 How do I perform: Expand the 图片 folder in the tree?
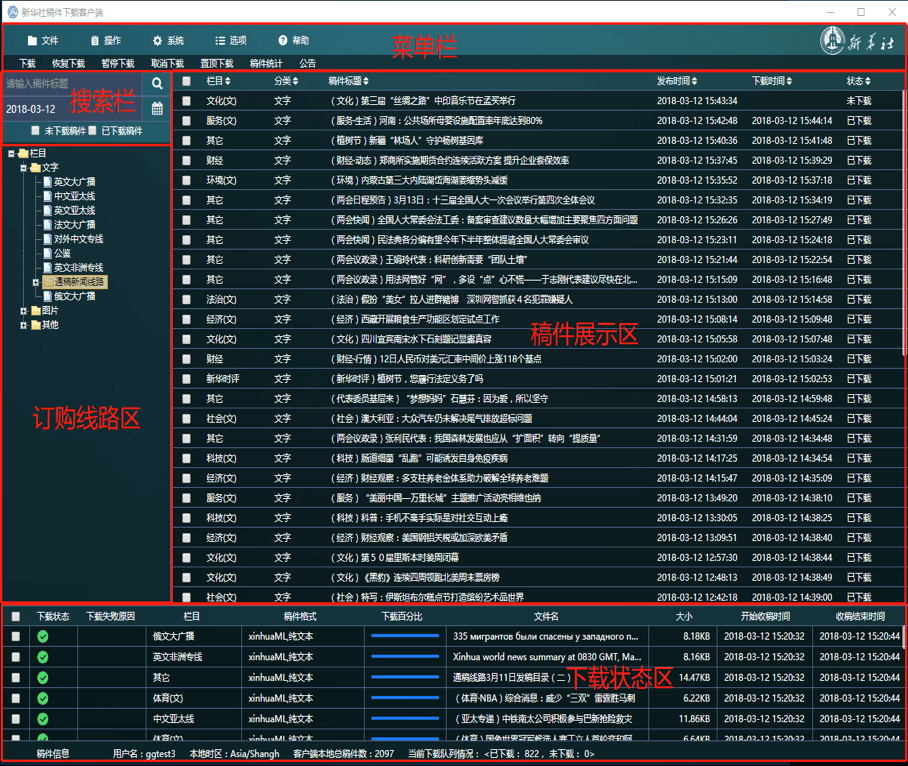click(x=24, y=311)
